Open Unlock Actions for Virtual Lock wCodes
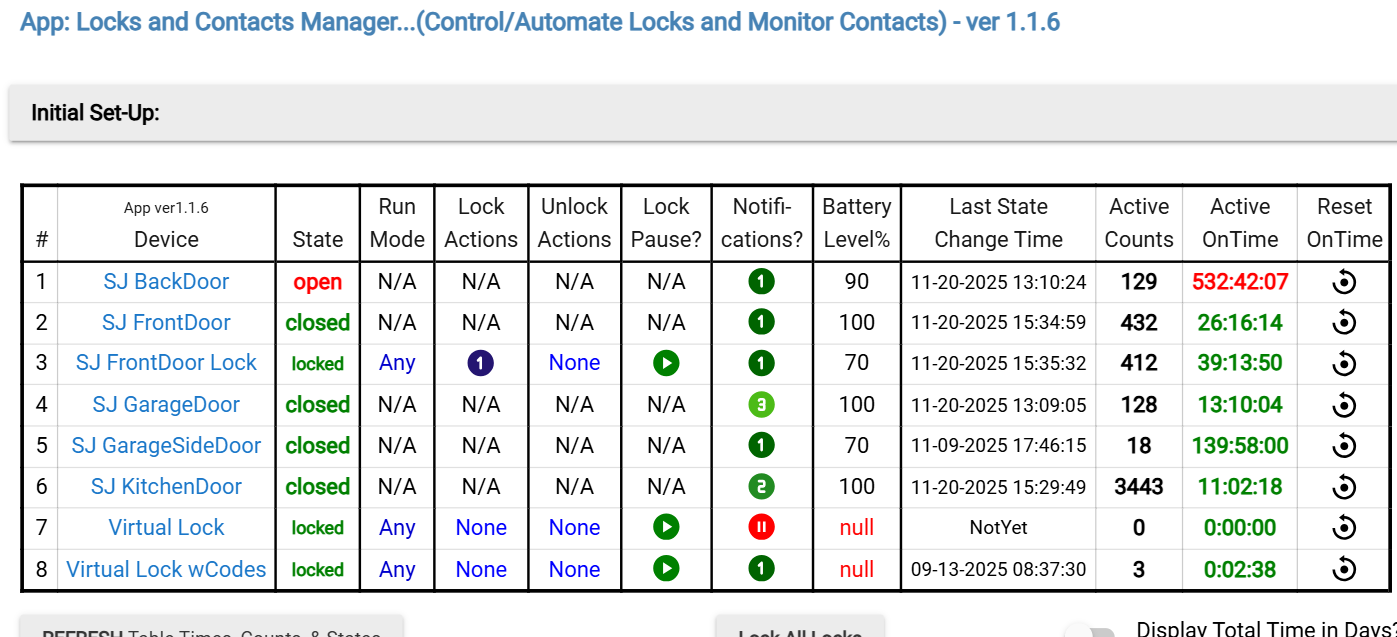Screen dimensions: 1397x637 574,569
